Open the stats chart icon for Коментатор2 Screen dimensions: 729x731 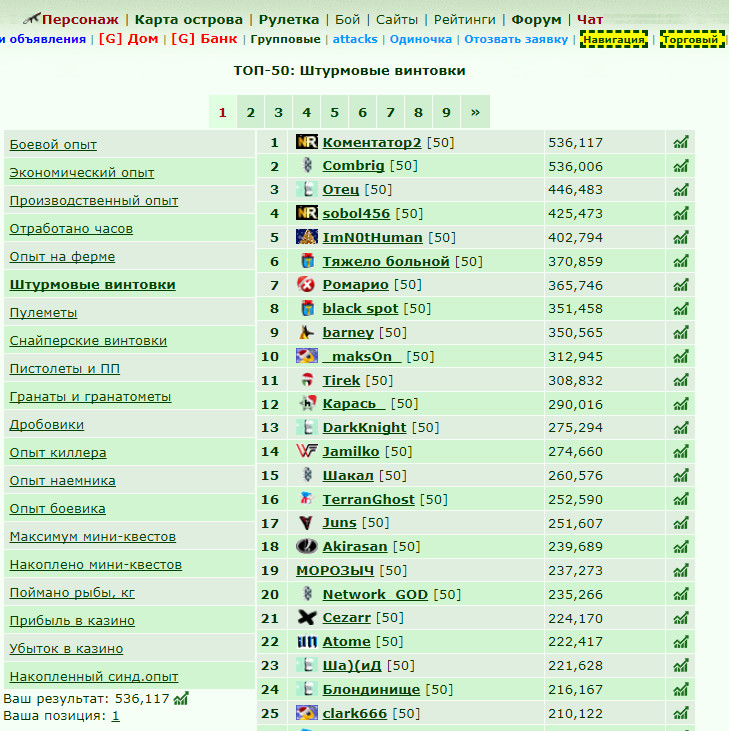(x=681, y=142)
